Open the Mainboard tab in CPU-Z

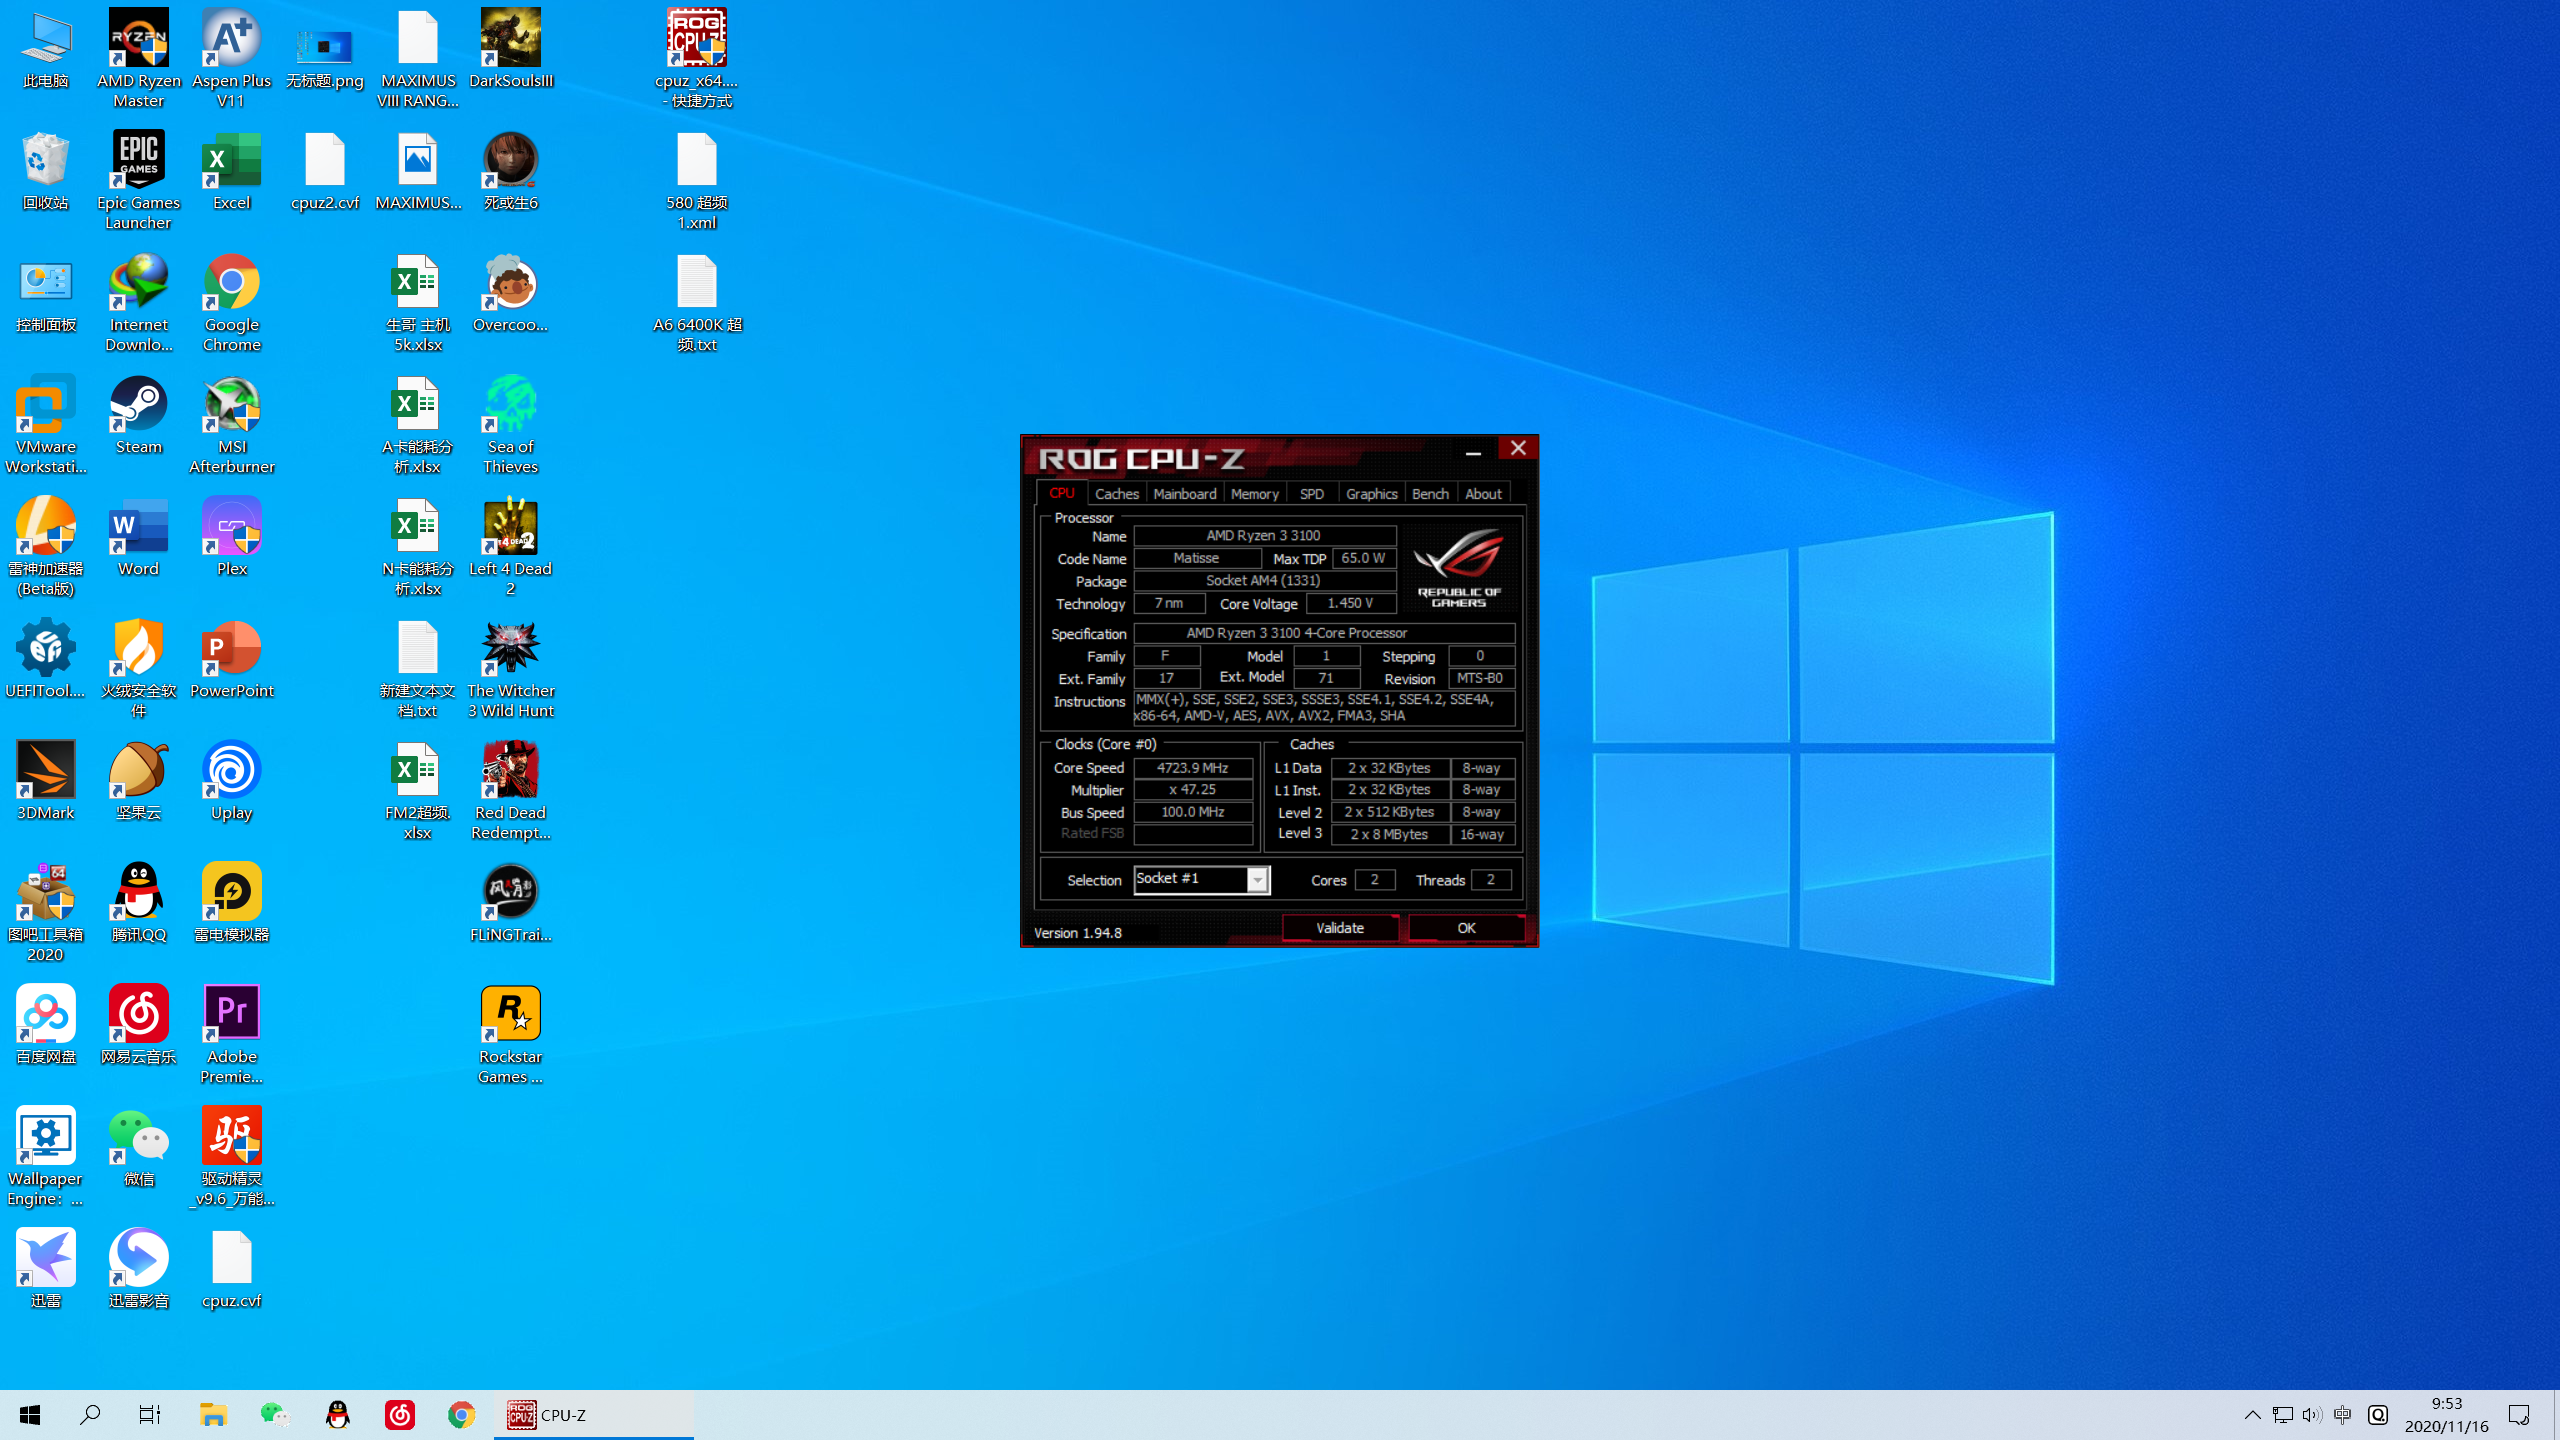[1185, 494]
